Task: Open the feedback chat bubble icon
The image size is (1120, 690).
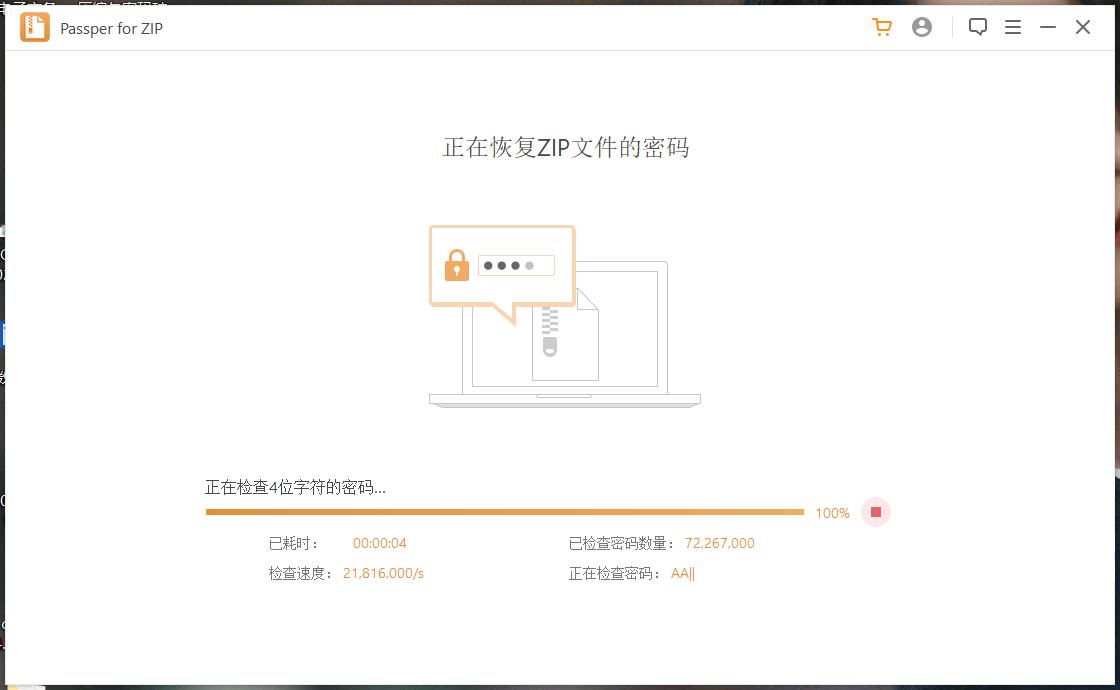Action: tap(978, 27)
